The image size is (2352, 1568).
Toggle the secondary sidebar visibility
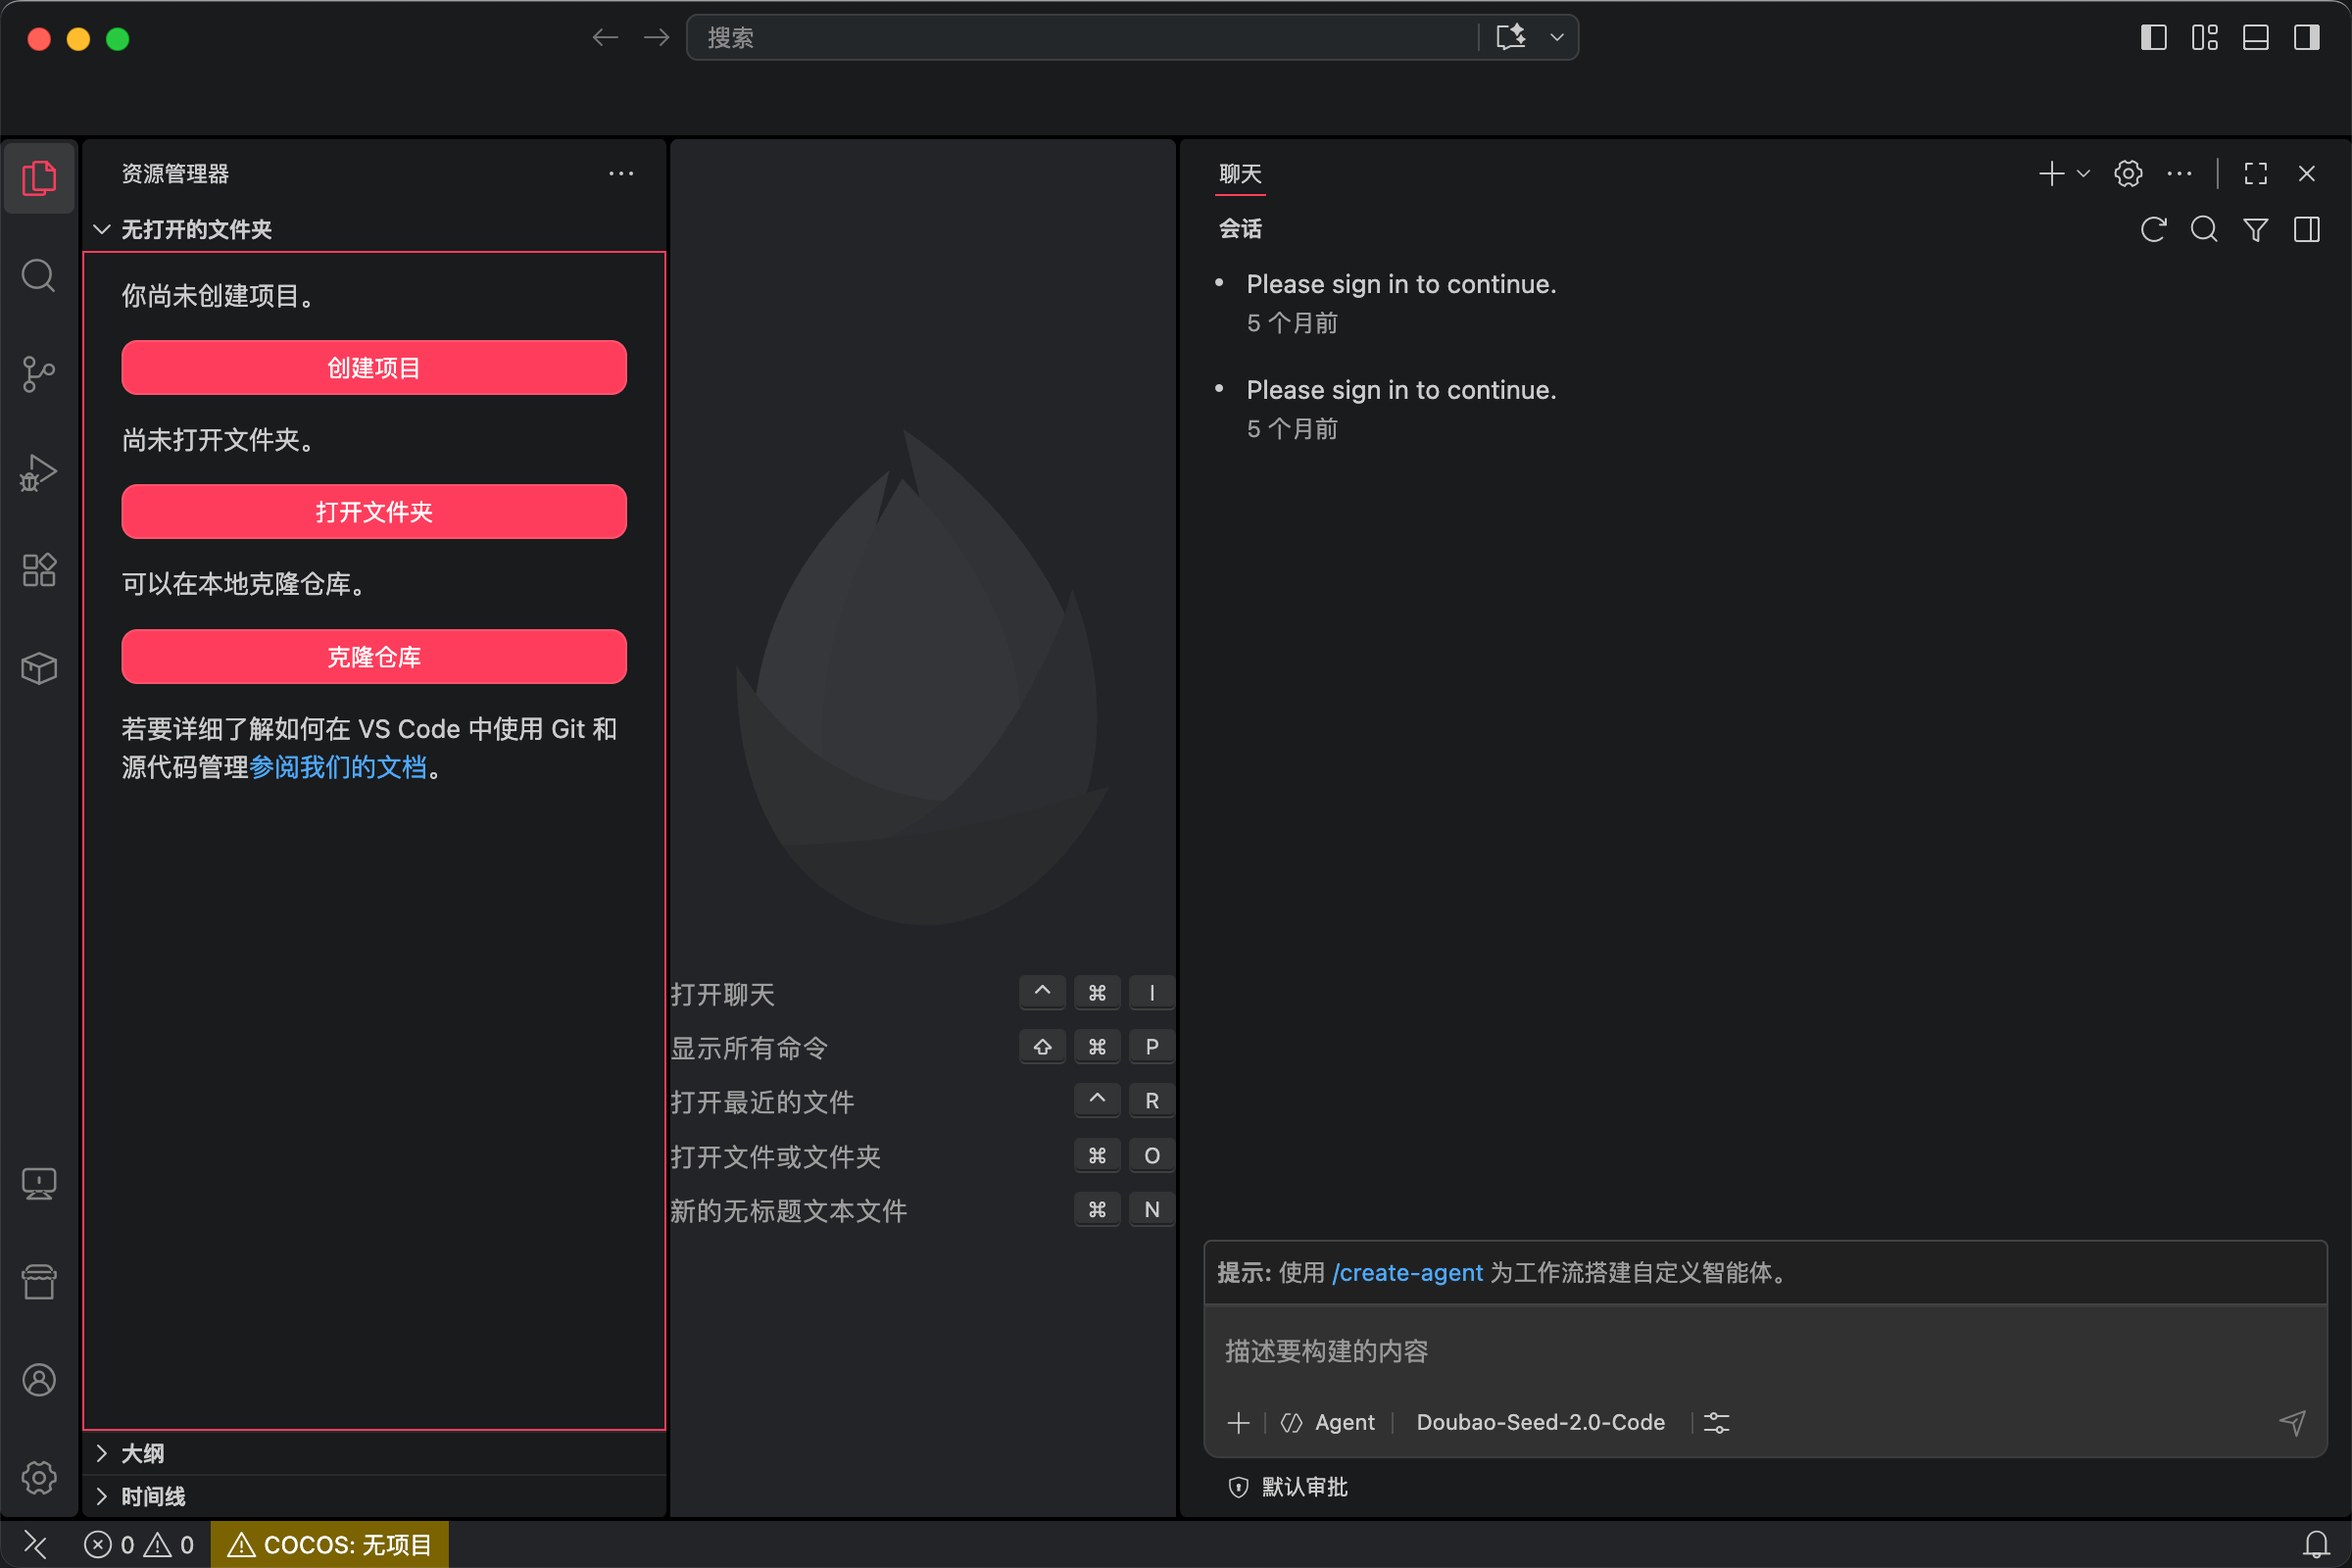[x=2307, y=38]
